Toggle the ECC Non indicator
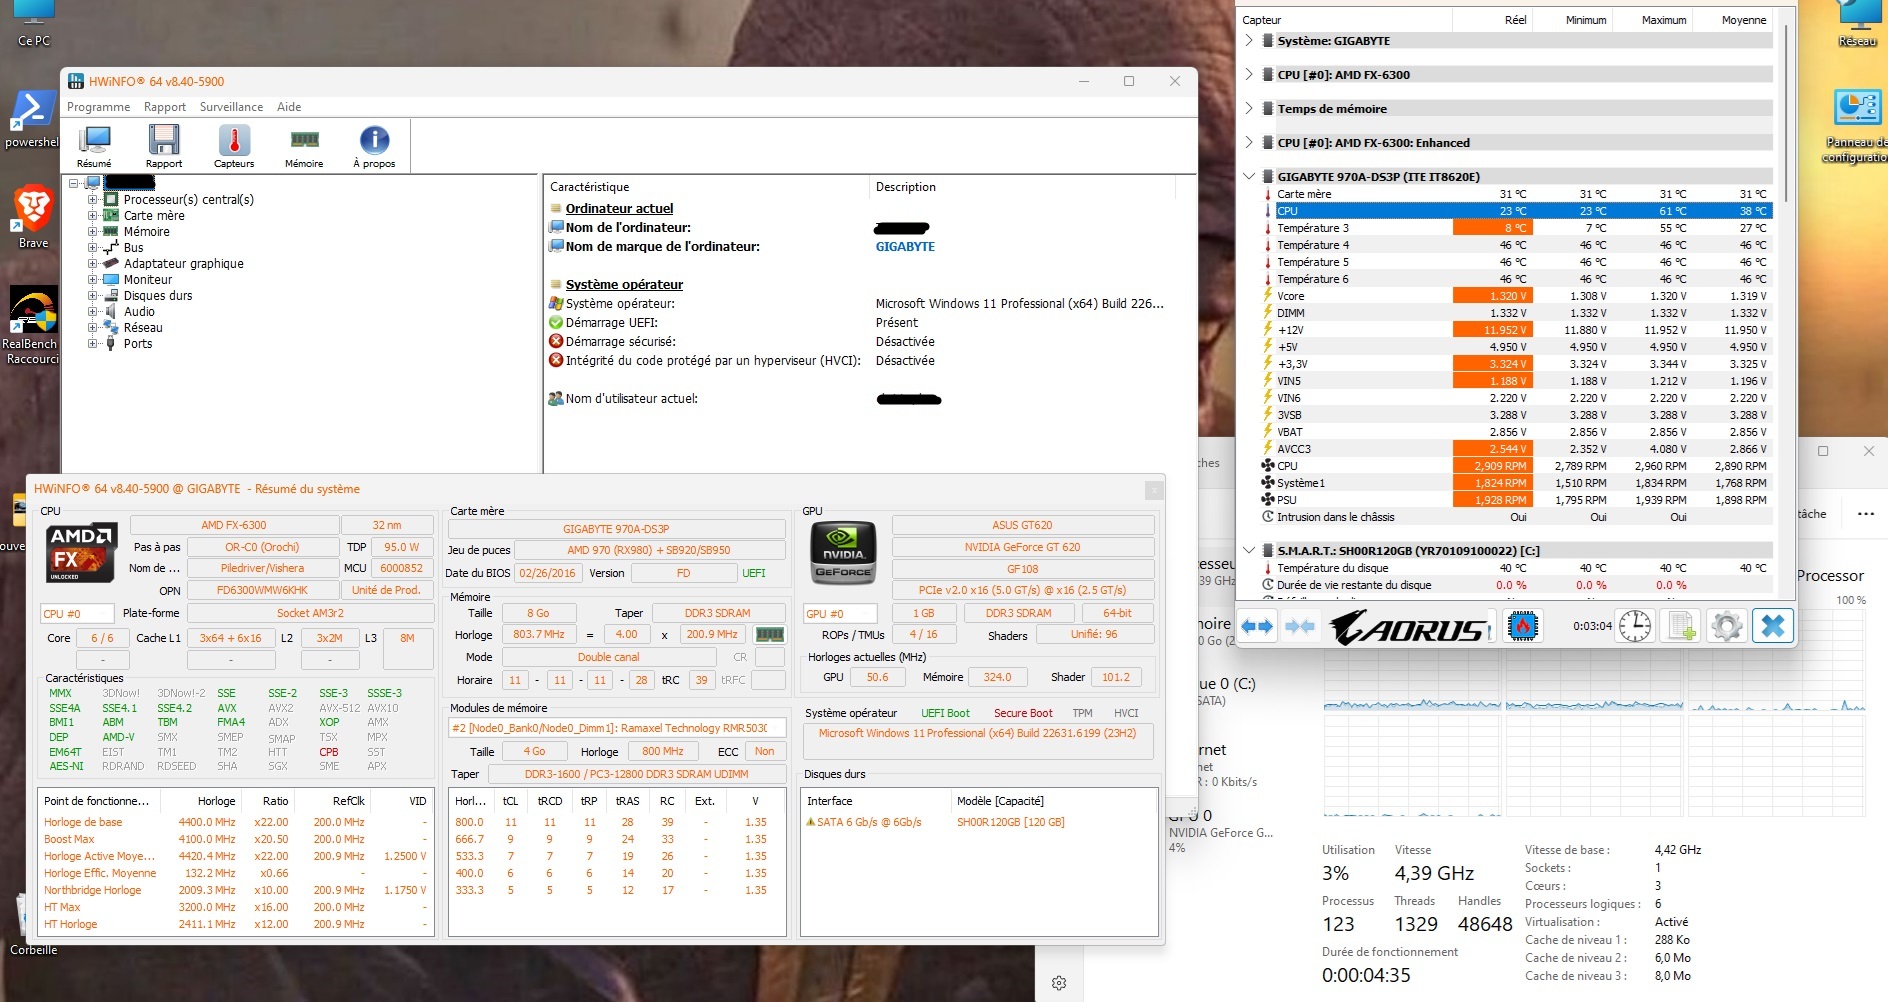Screen dimensions: 1888x1002 764,751
